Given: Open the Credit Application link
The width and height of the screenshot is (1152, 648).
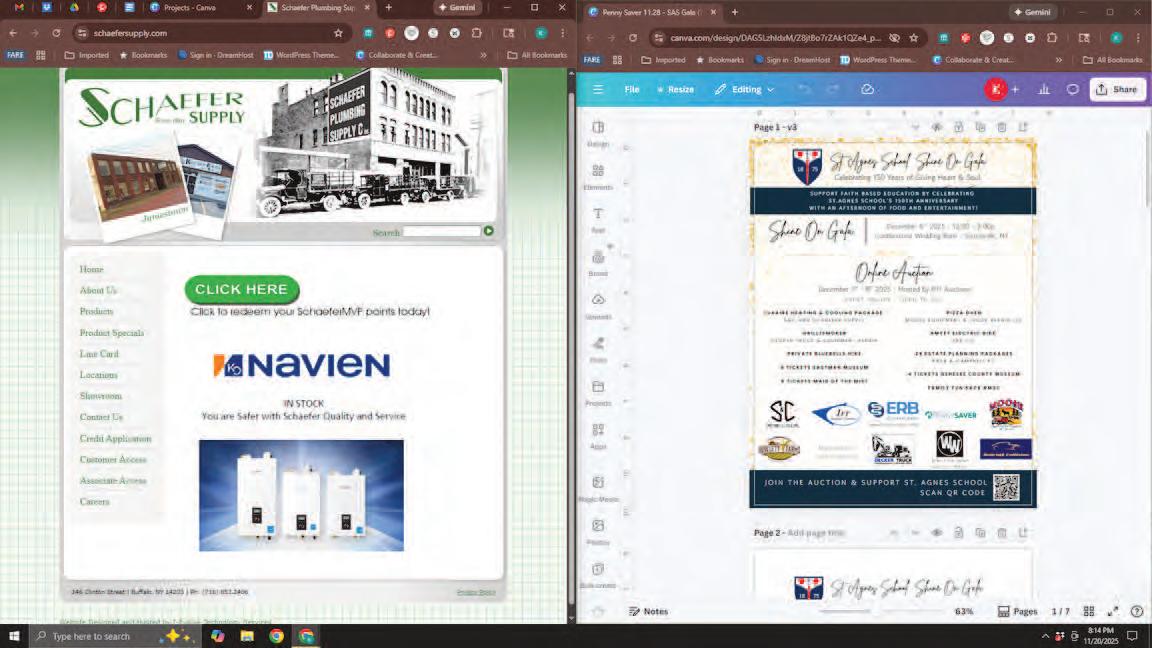Looking at the screenshot, I should (115, 439).
